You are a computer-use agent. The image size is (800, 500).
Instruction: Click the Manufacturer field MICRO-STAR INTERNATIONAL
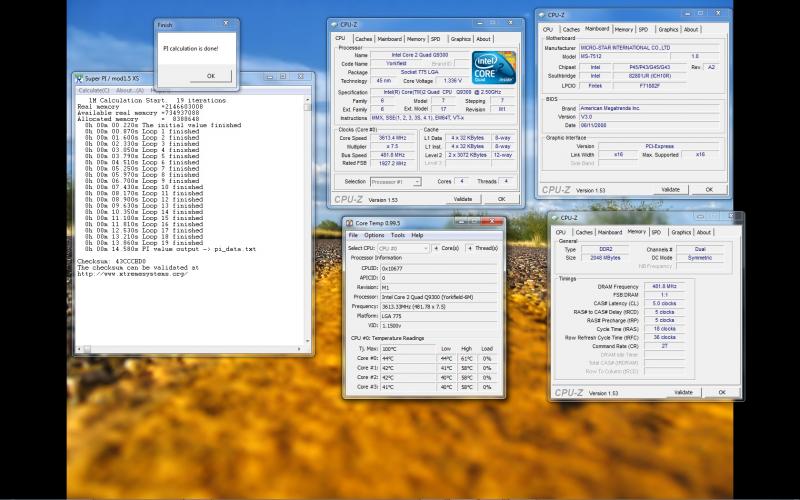[x=649, y=48]
